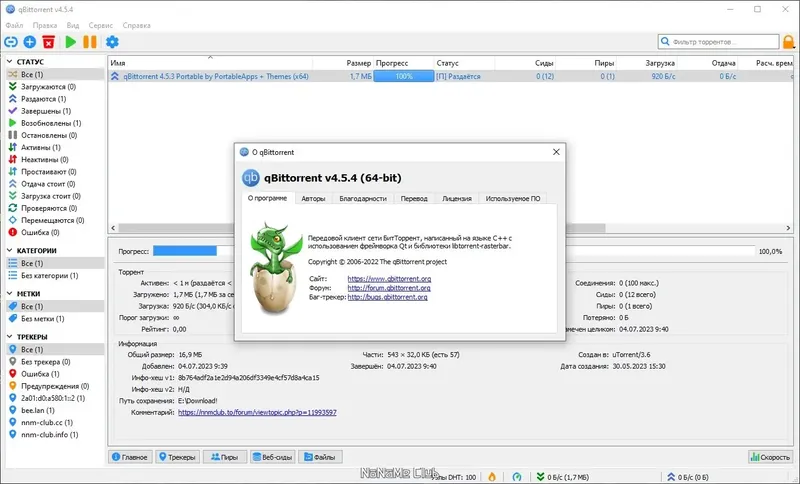This screenshot has height=484, width=800.
Task: Click the speed gauge icon in status bar
Action: click(517, 477)
